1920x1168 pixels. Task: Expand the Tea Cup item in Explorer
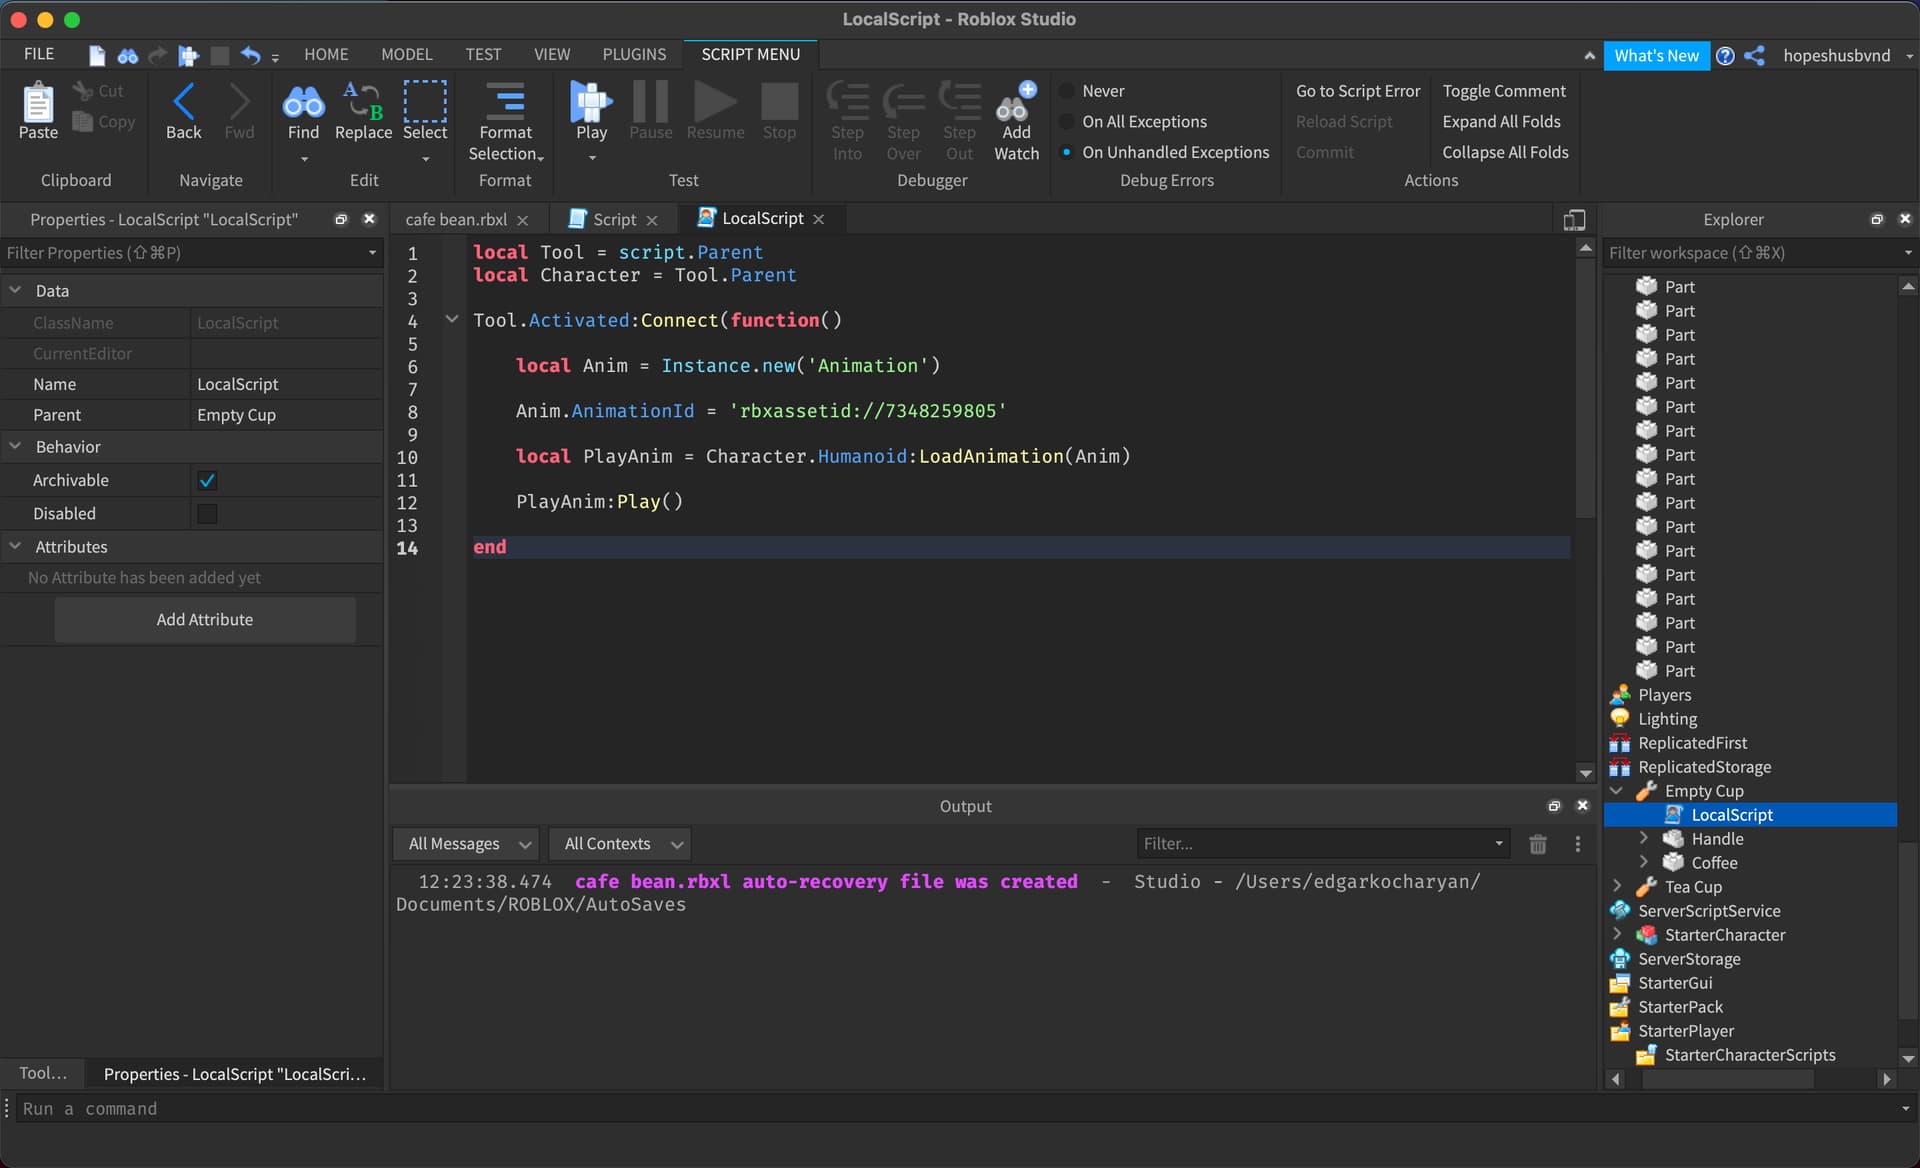coord(1616,886)
